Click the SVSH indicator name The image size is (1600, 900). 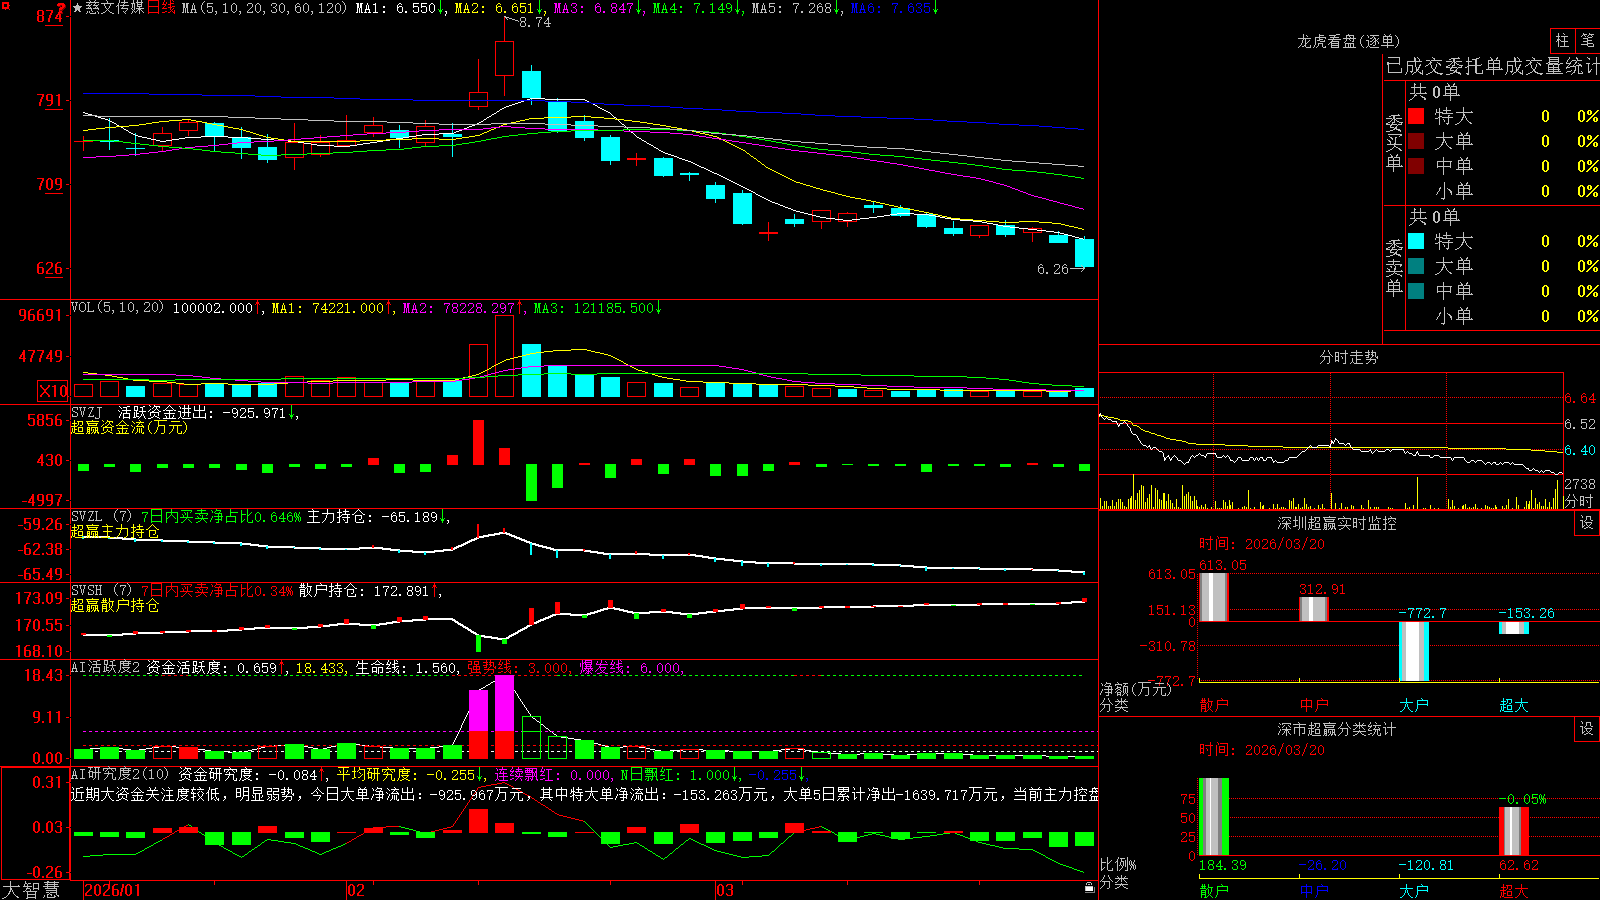[87, 591]
